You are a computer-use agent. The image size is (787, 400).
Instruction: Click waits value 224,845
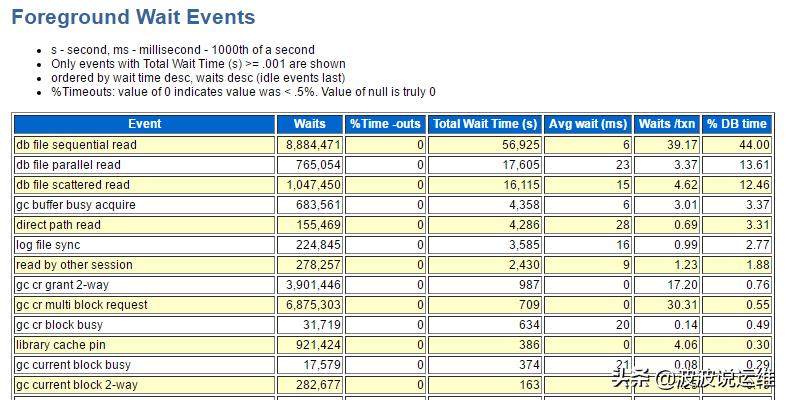point(318,245)
